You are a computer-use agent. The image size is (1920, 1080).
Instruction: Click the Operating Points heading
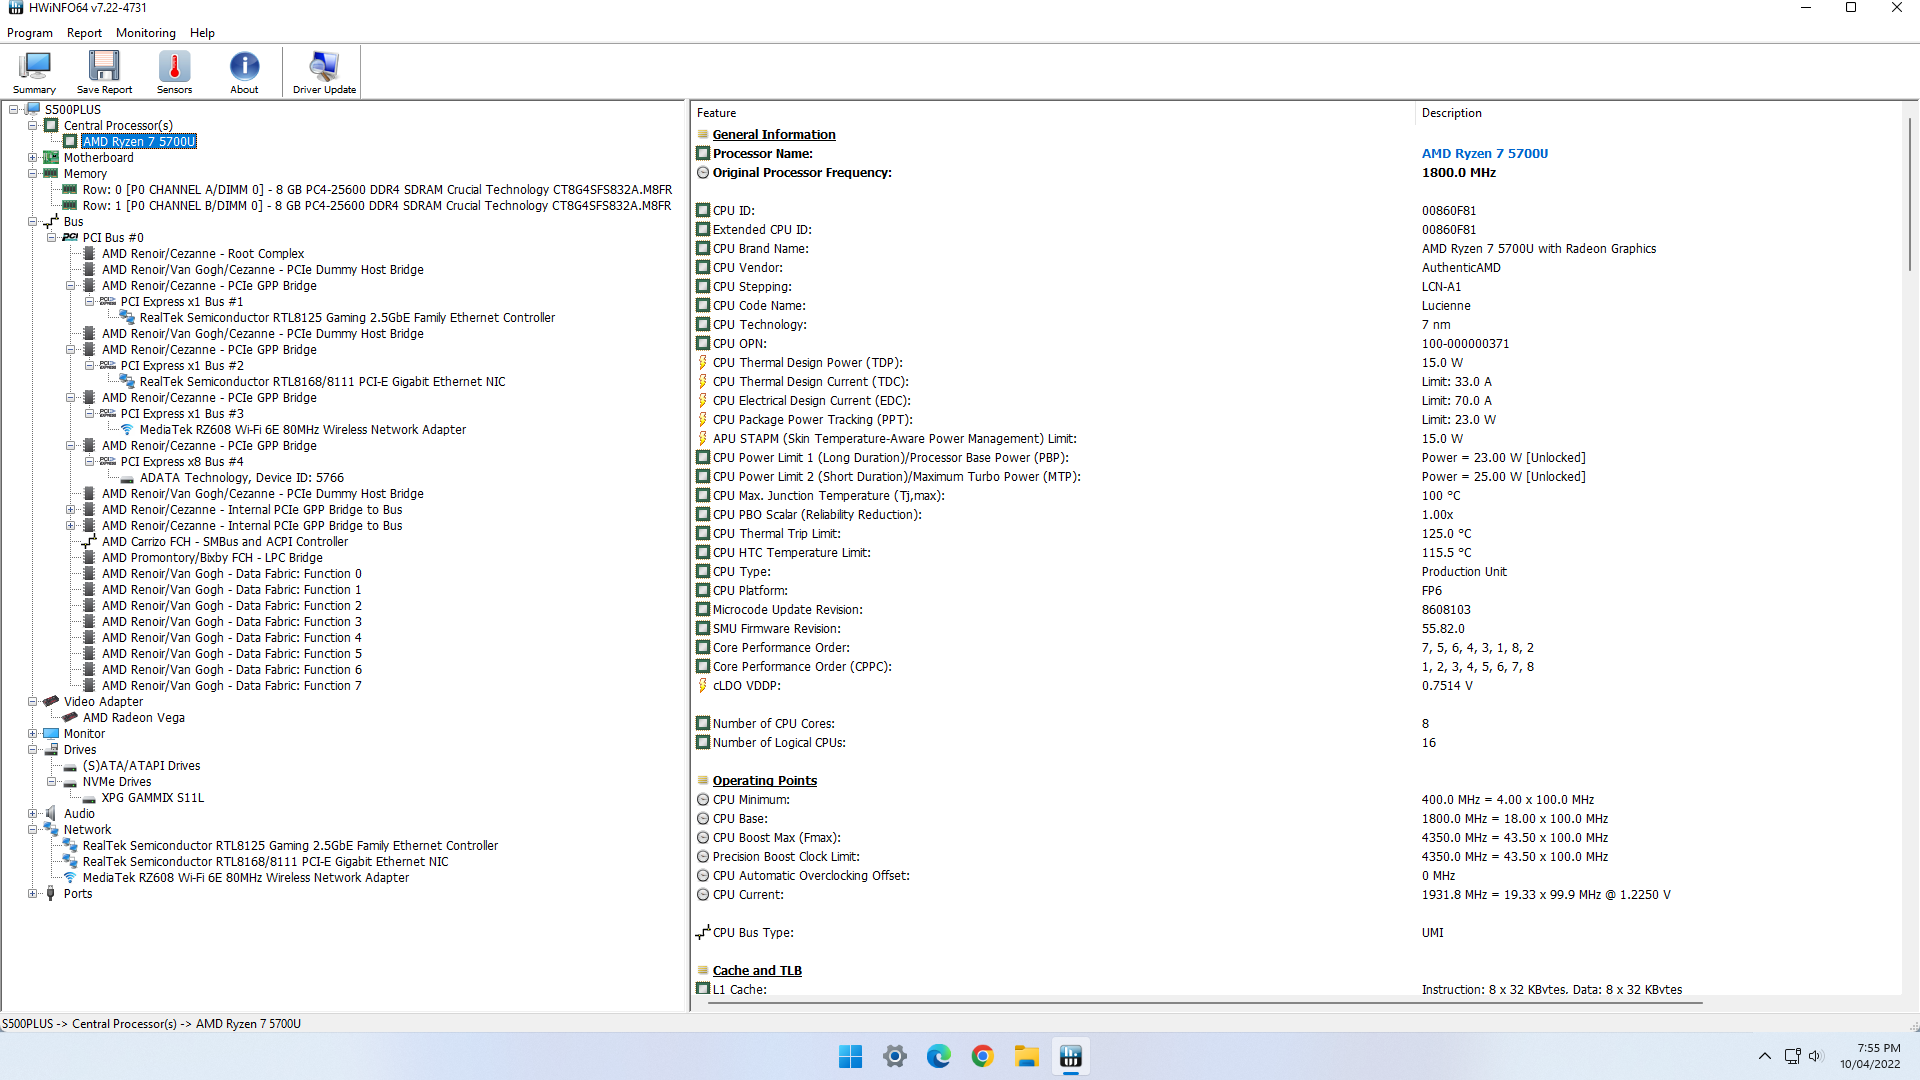pos(765,781)
